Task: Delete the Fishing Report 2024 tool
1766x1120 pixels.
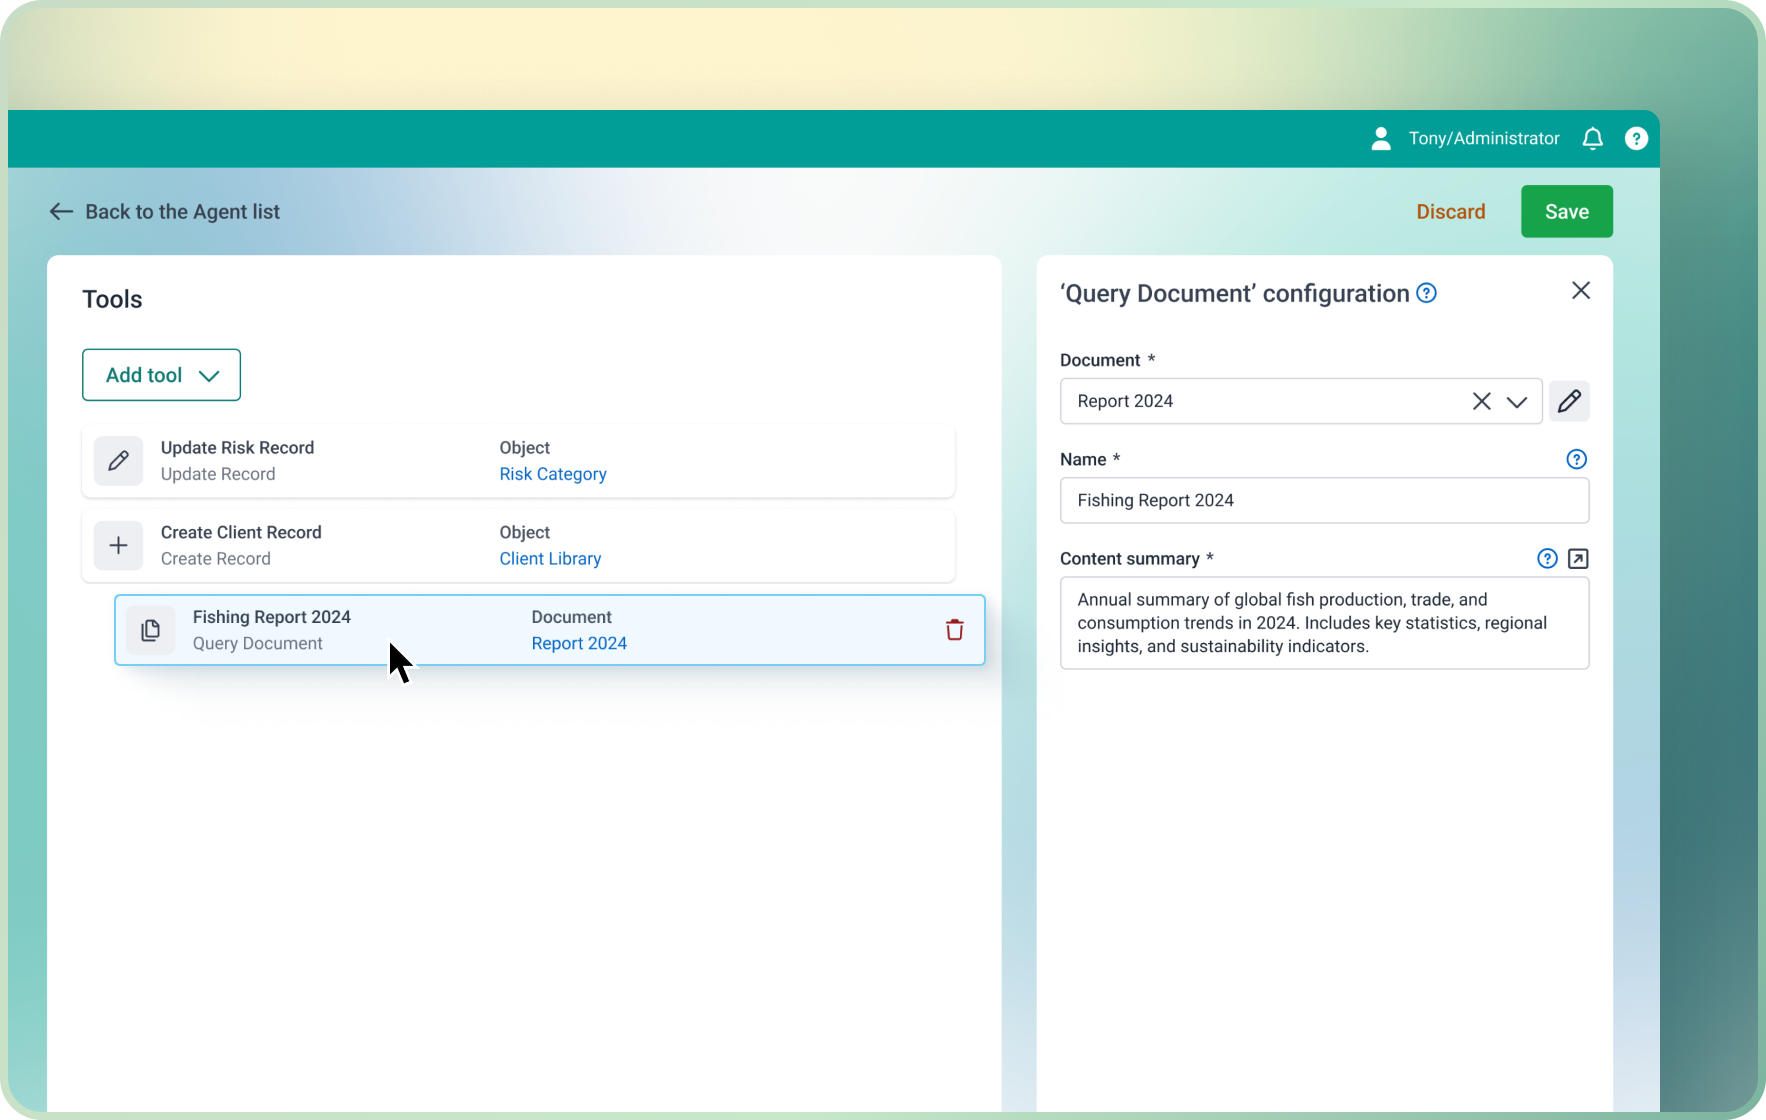Action: (x=954, y=630)
